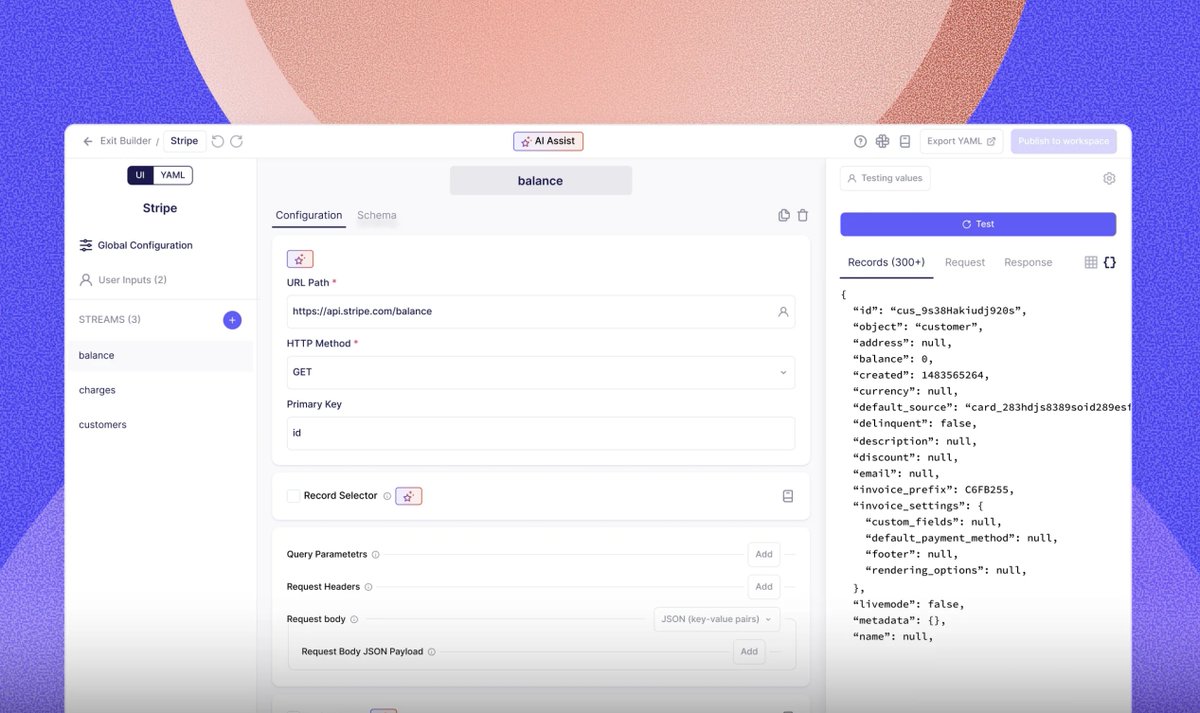This screenshot has height=713, width=1200.
Task: Click the balance stream name field
Action: point(541,181)
